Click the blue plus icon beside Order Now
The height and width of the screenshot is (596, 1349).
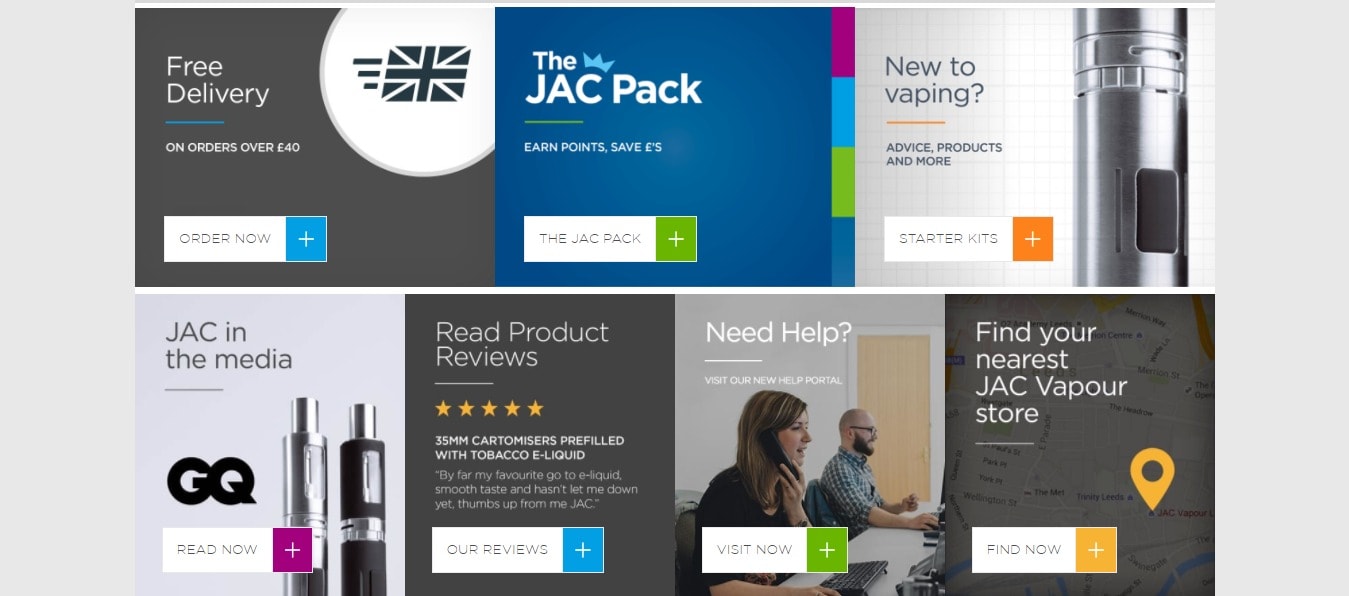coord(306,239)
